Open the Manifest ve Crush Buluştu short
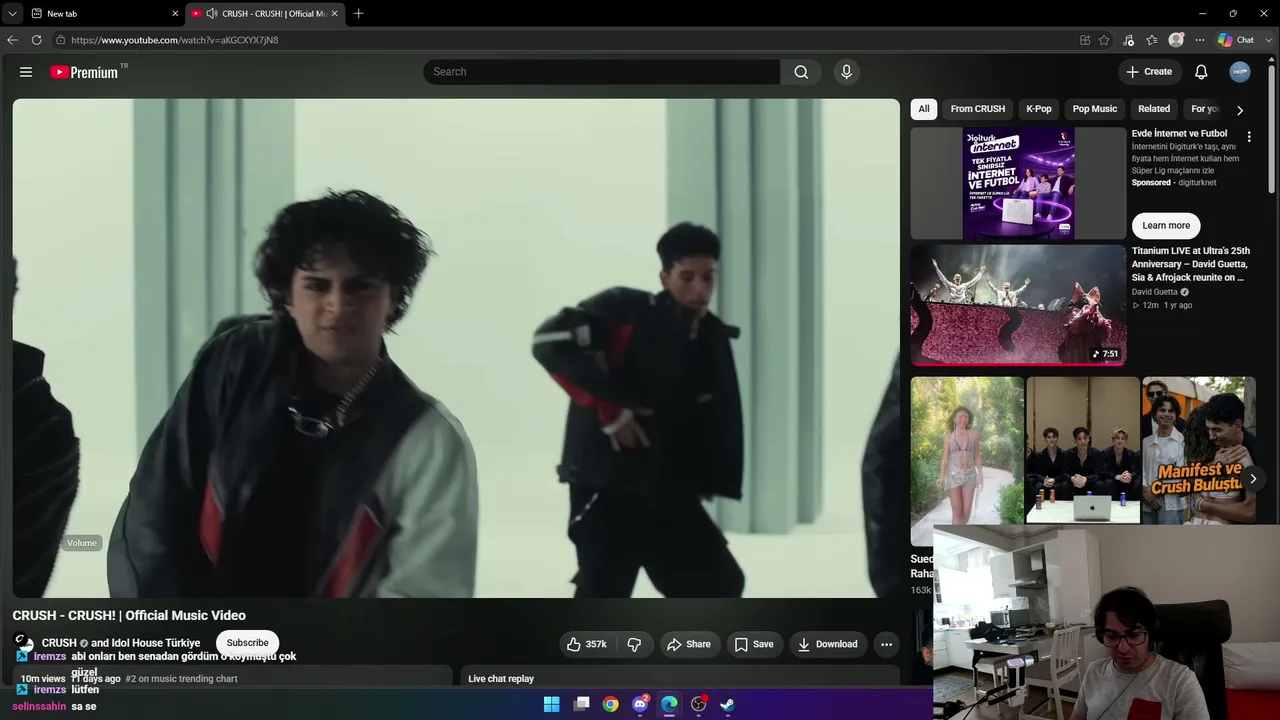 [1199, 450]
